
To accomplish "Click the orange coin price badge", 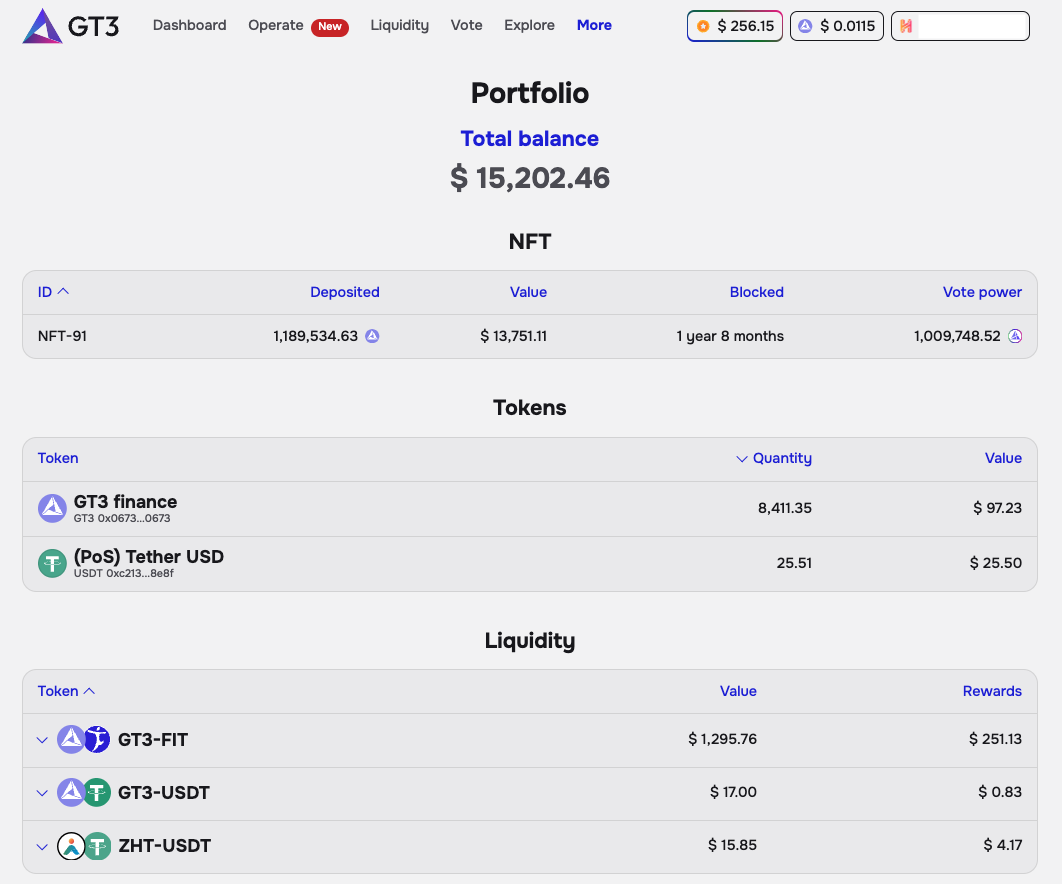I will (734, 26).
